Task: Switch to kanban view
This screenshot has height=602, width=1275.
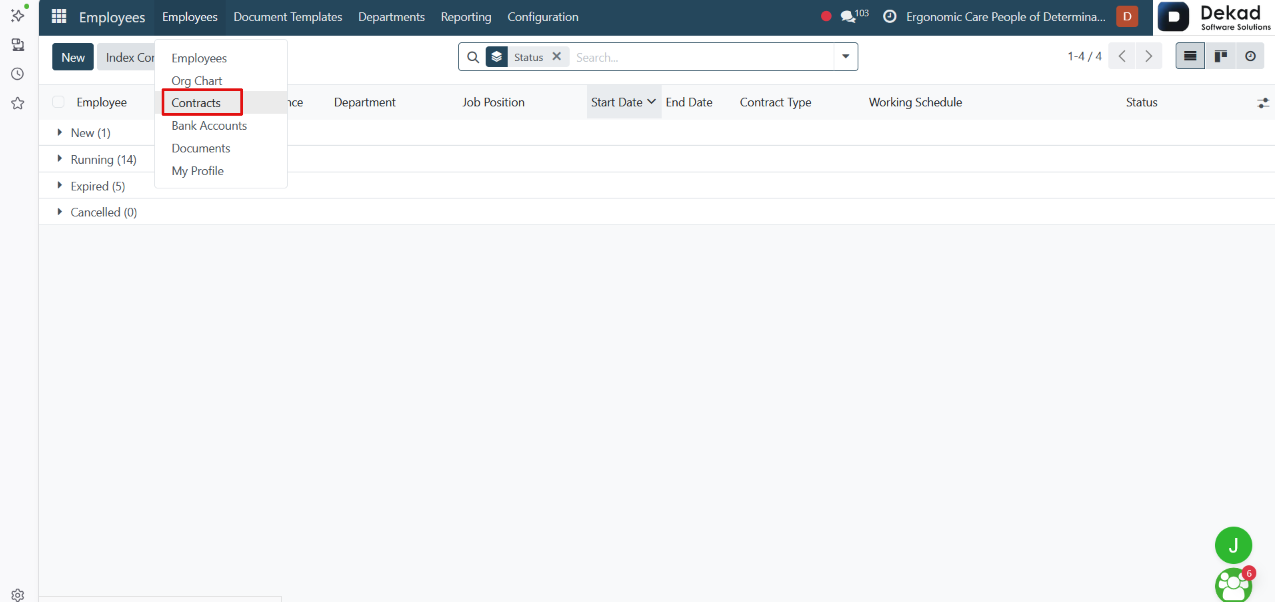Action: tap(1220, 57)
